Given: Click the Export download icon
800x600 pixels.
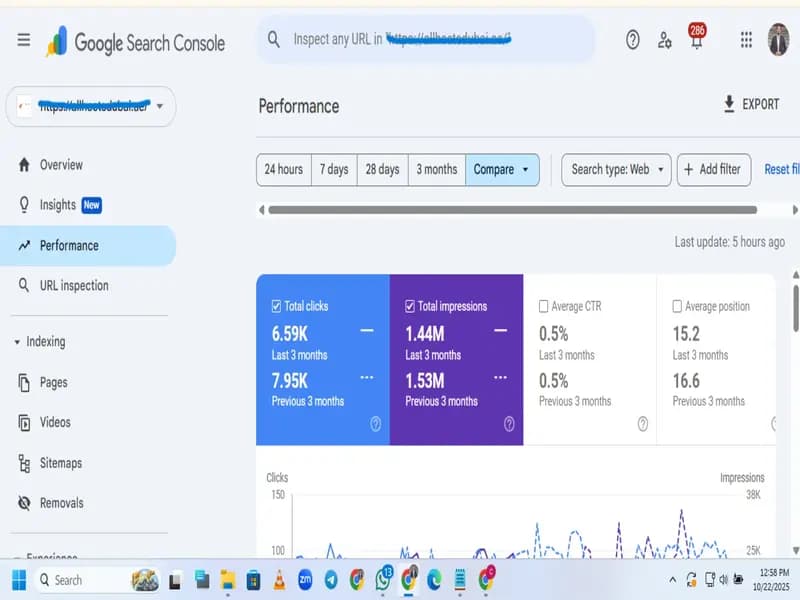Looking at the screenshot, I should coord(729,104).
